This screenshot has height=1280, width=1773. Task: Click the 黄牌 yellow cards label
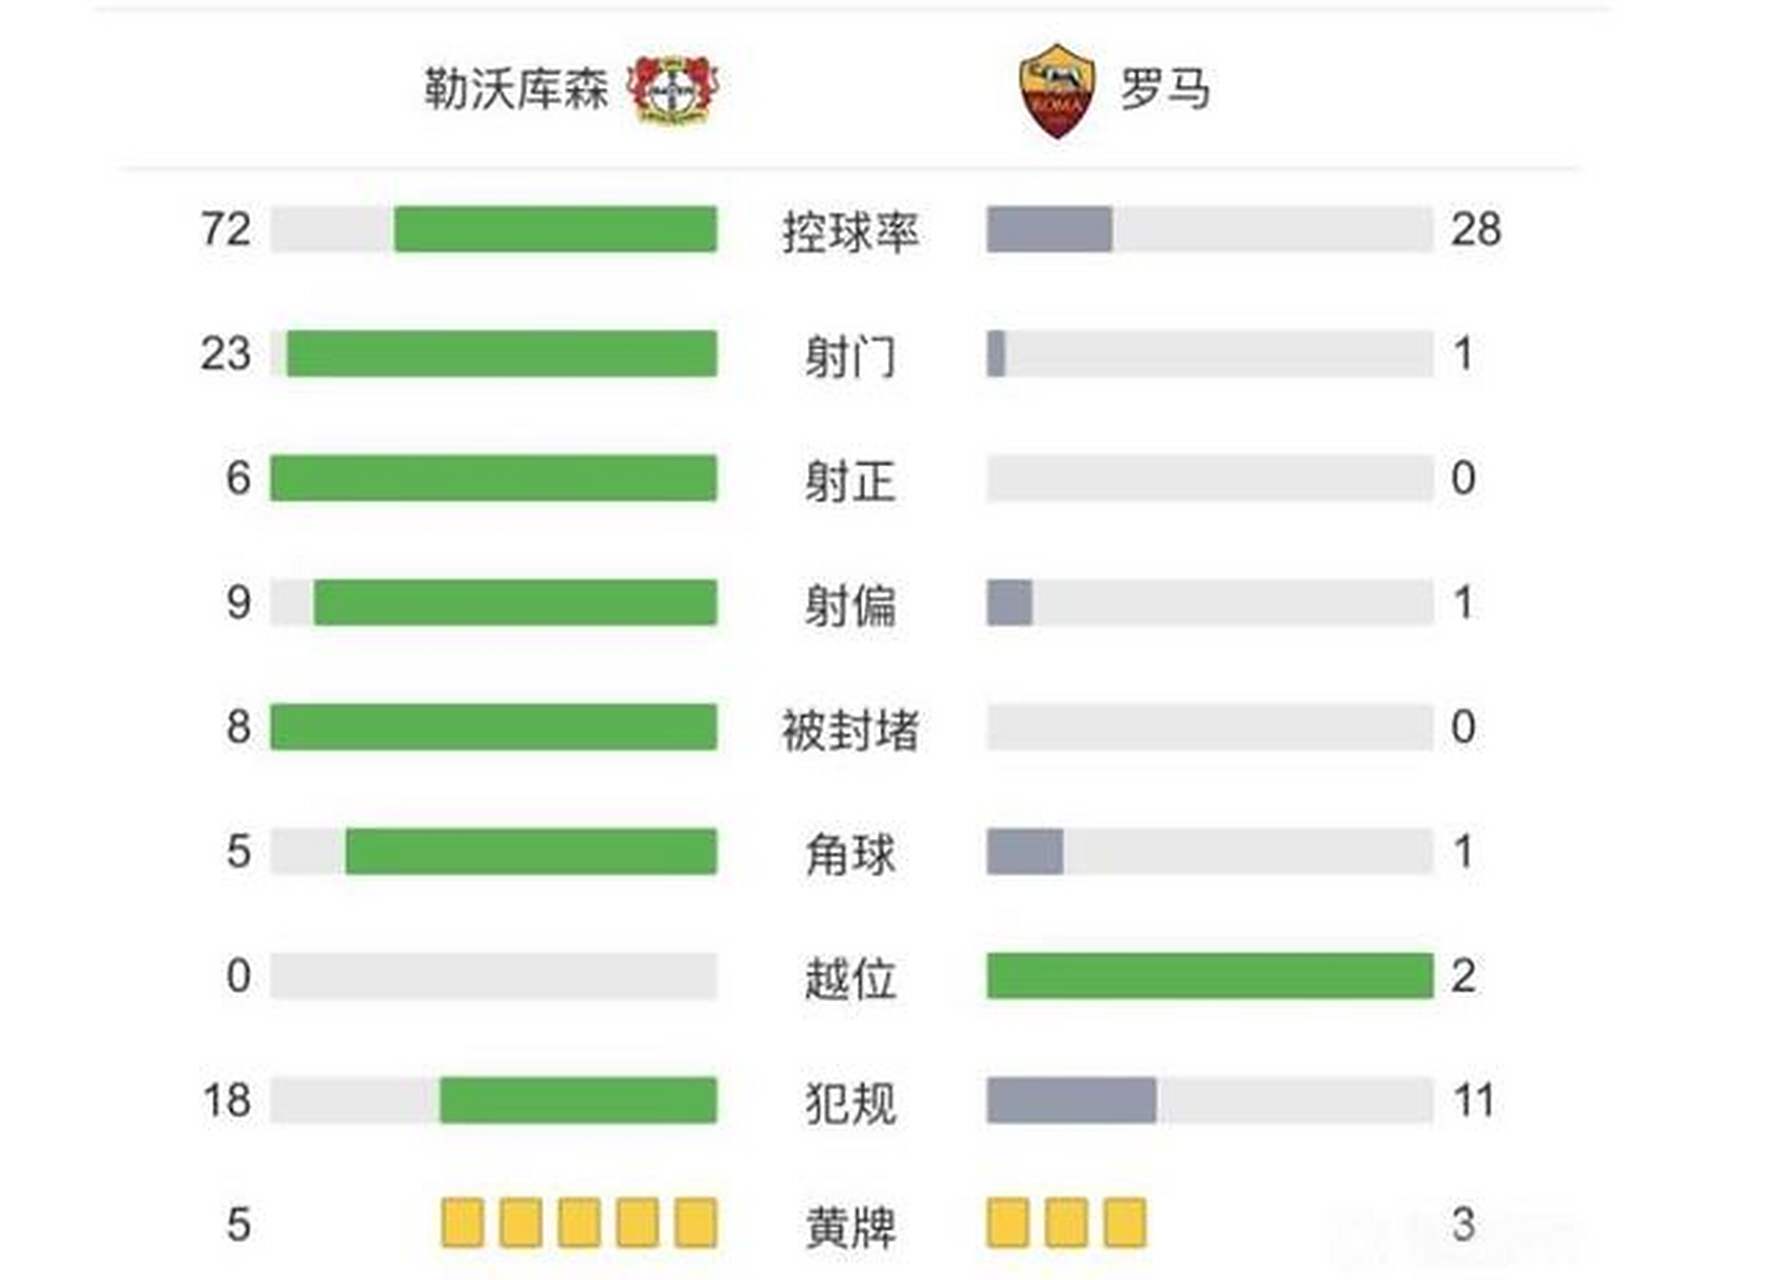(x=850, y=1227)
